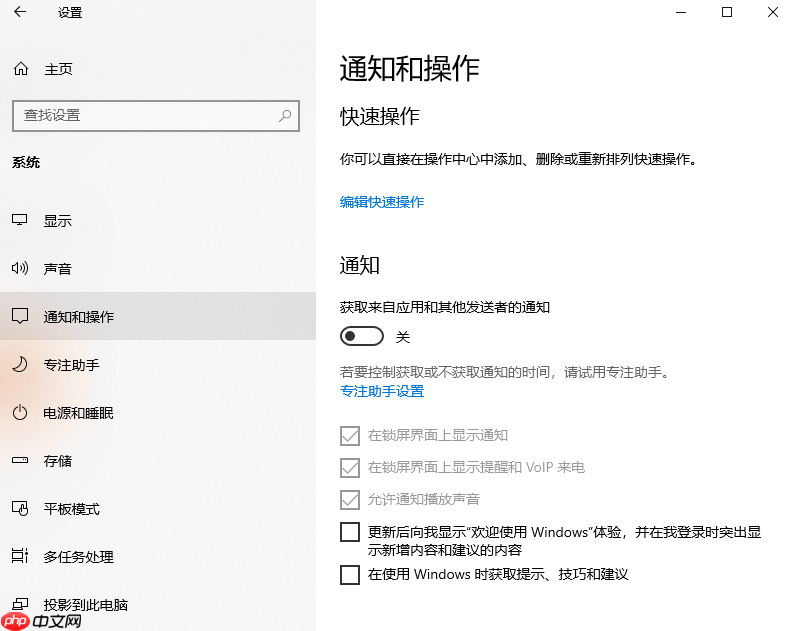794x631 pixels.
Task: Close the settings window
Action: 772,12
